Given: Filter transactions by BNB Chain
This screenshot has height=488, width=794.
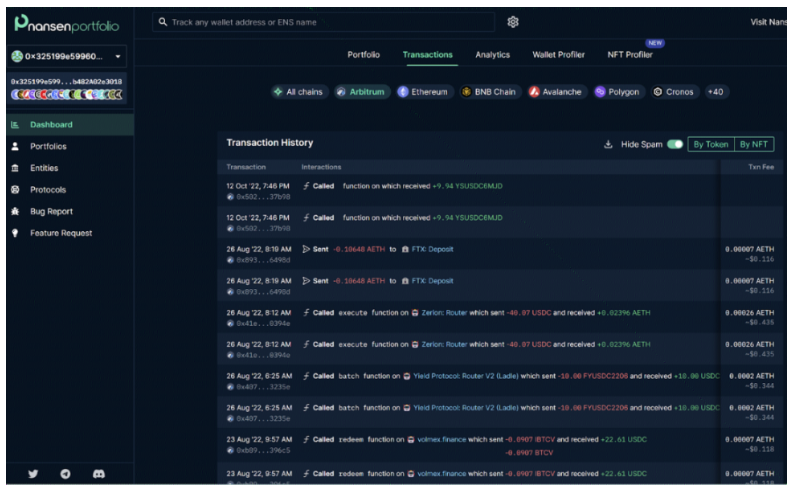Looking at the screenshot, I should pyautogui.click(x=490, y=92).
